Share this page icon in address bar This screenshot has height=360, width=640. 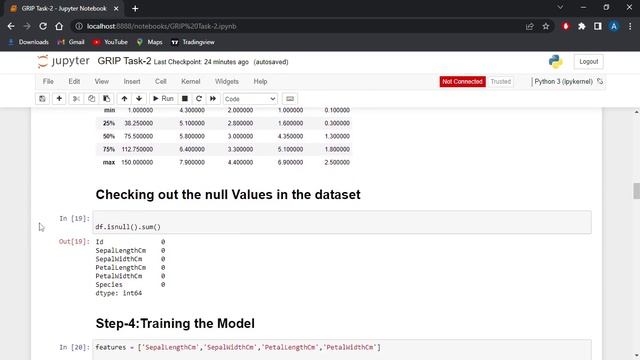530,26
